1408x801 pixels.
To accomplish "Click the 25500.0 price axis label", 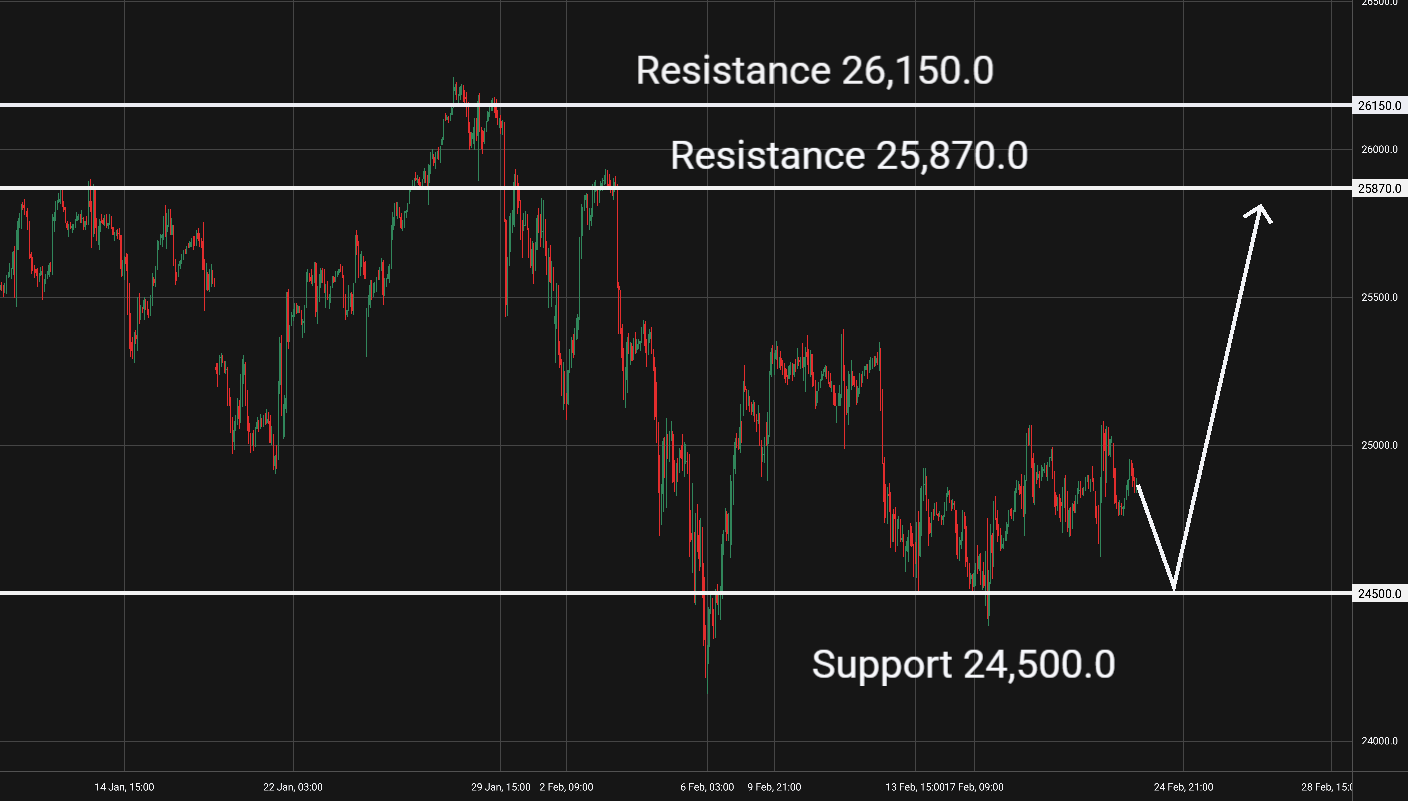I will (x=1380, y=298).
